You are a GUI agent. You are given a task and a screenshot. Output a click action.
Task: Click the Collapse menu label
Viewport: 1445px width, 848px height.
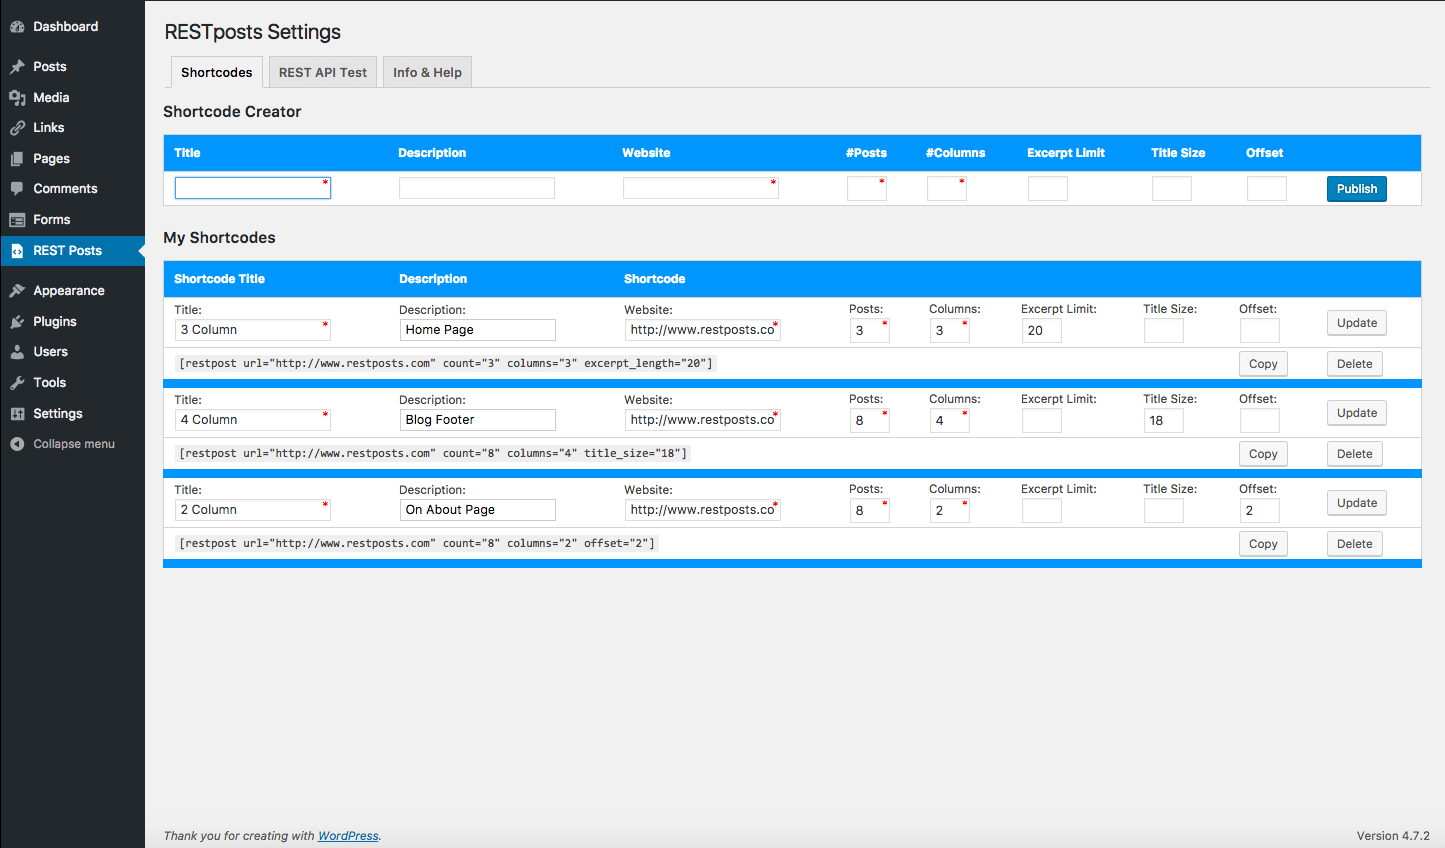point(74,444)
